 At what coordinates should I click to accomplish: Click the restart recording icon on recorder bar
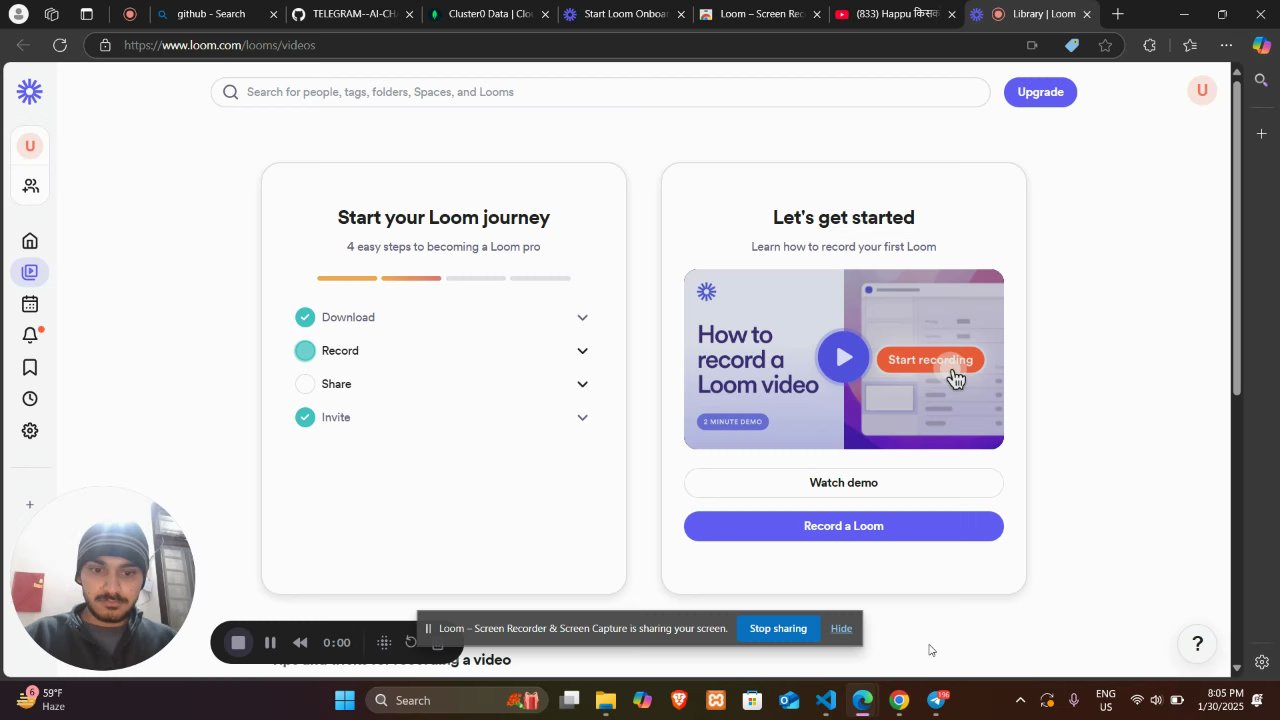(x=411, y=642)
